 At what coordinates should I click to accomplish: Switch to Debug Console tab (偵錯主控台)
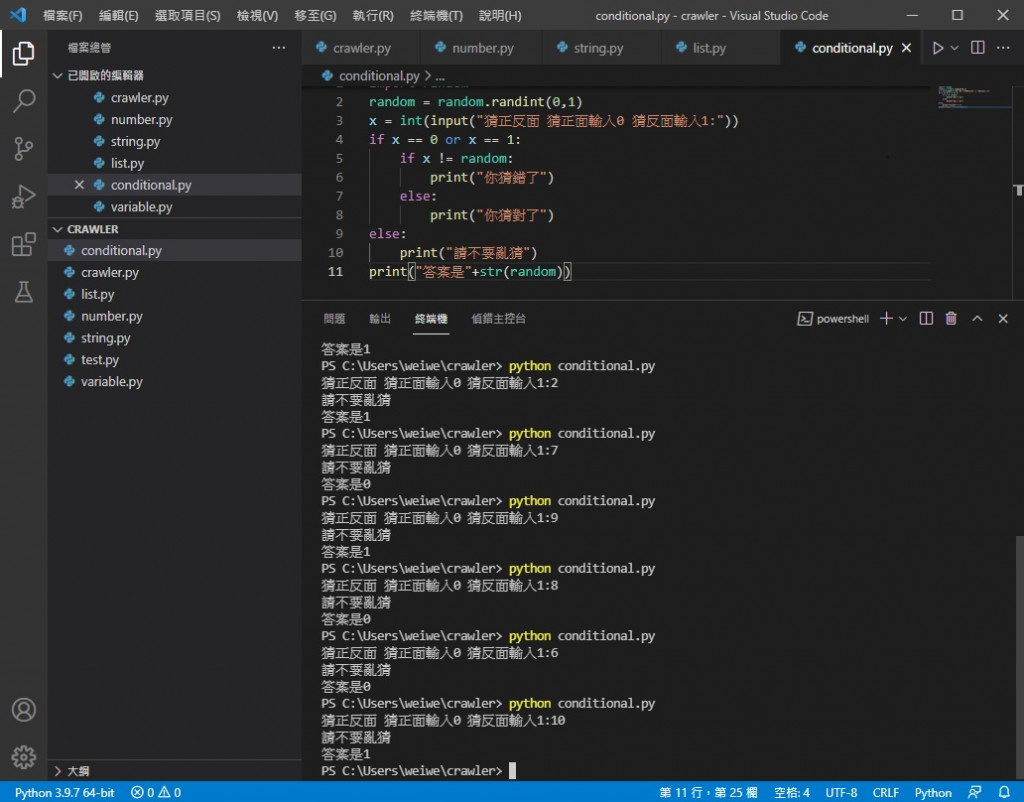tap(499, 319)
